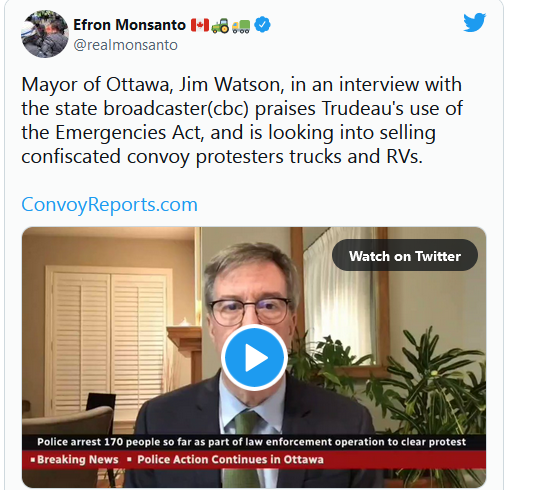Open the ConvoyReports.com link
The width and height of the screenshot is (538, 490).
click(x=109, y=205)
